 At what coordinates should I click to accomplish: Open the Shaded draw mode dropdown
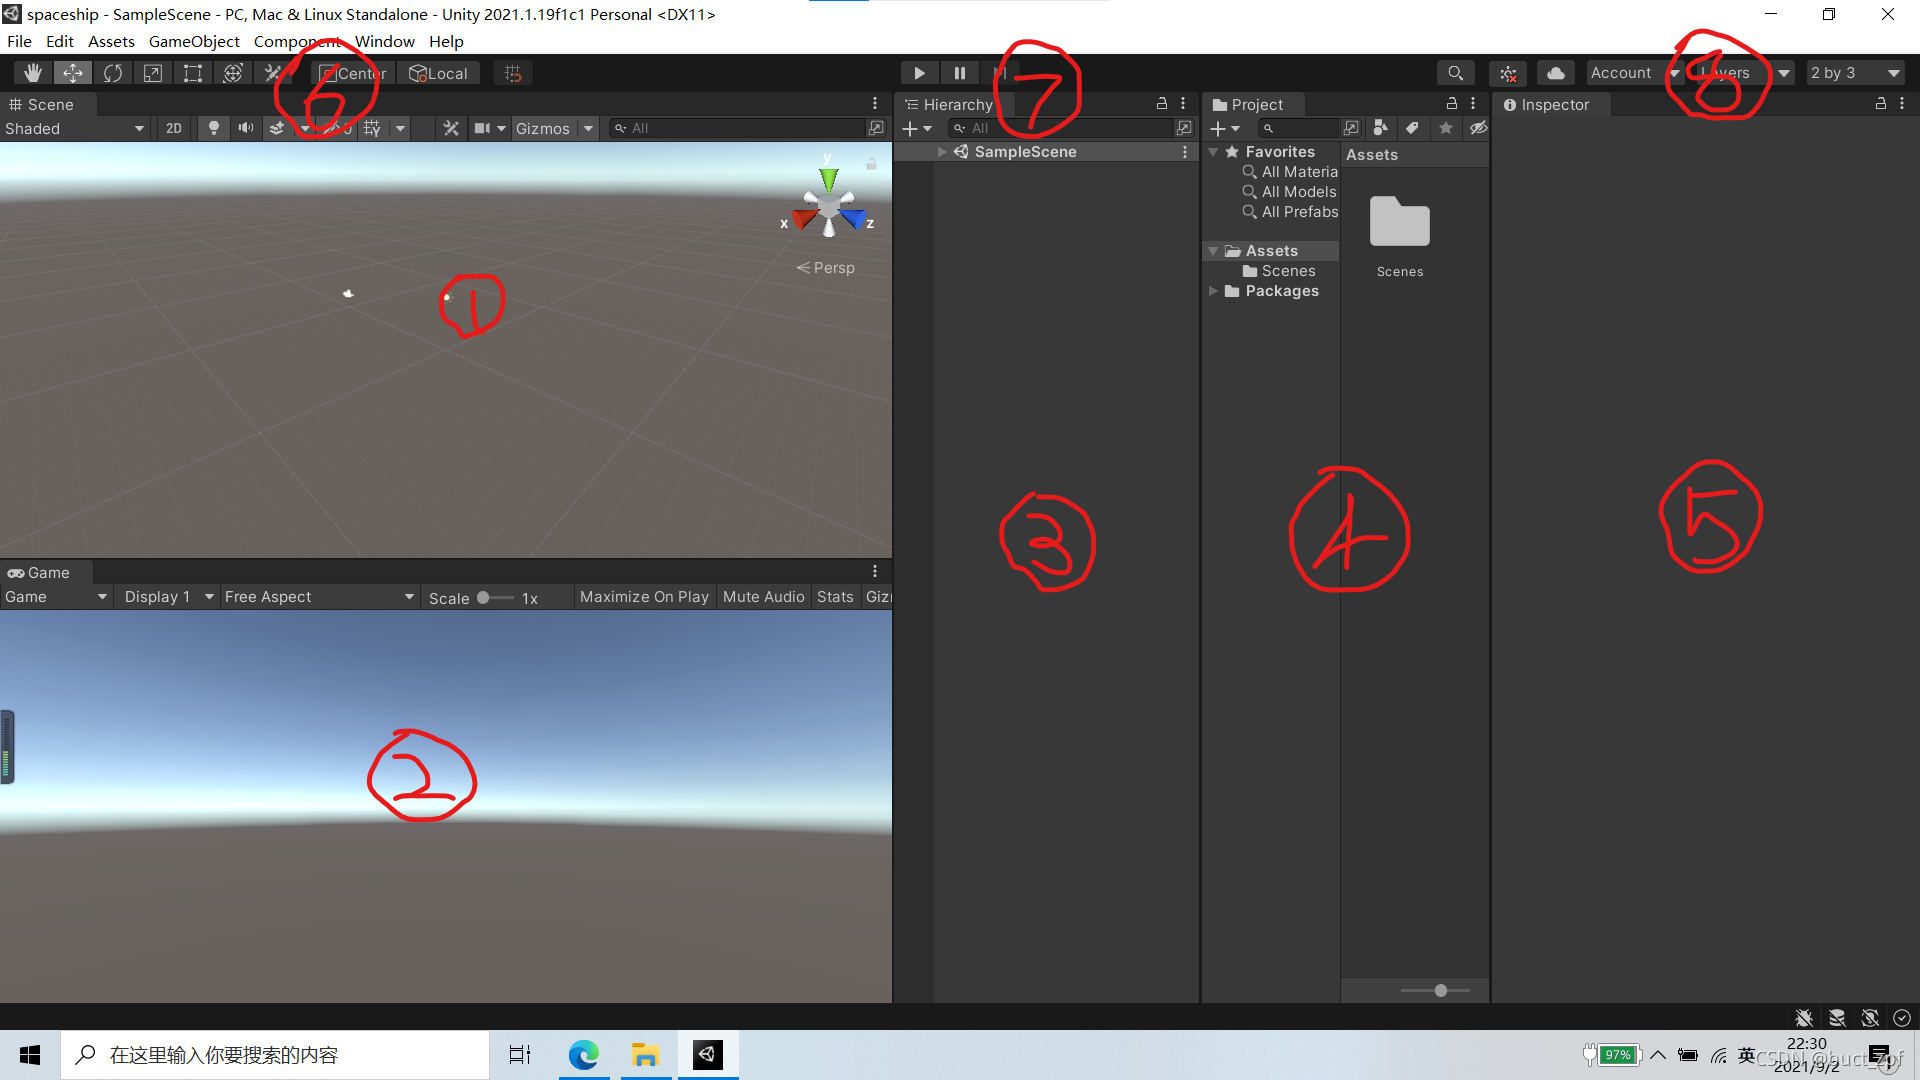[75, 128]
